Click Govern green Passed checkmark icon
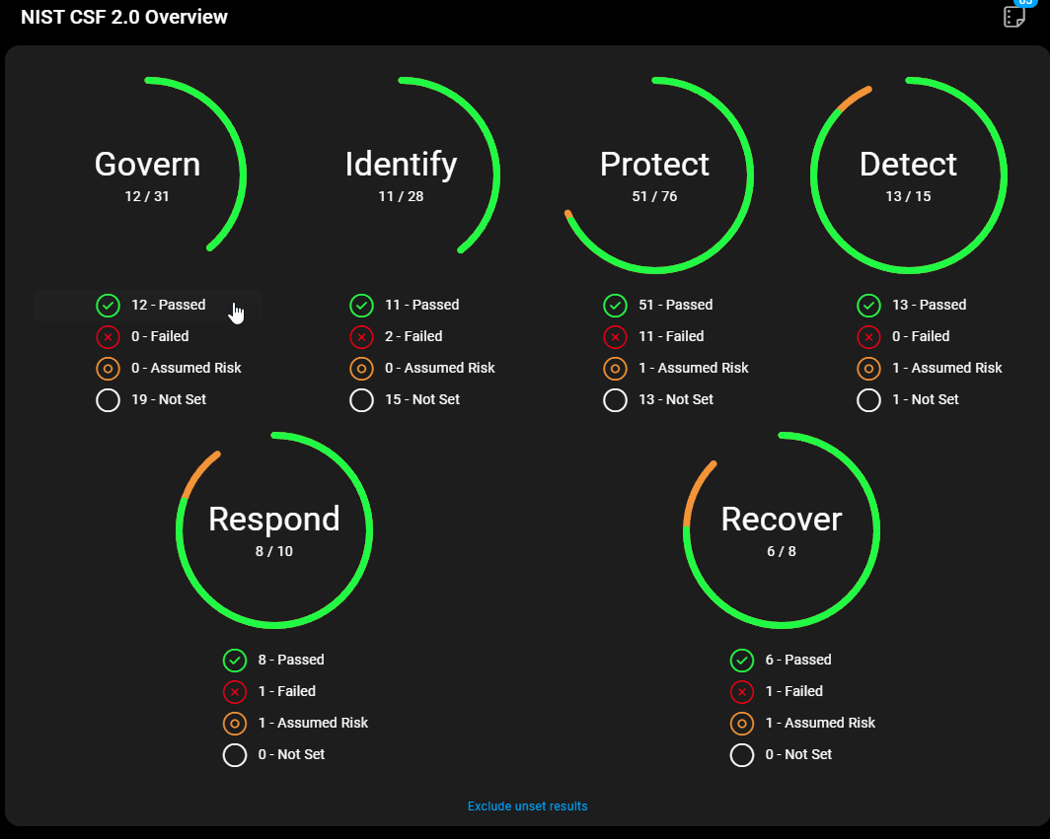Screen dimensions: 1050x839 point(108,305)
